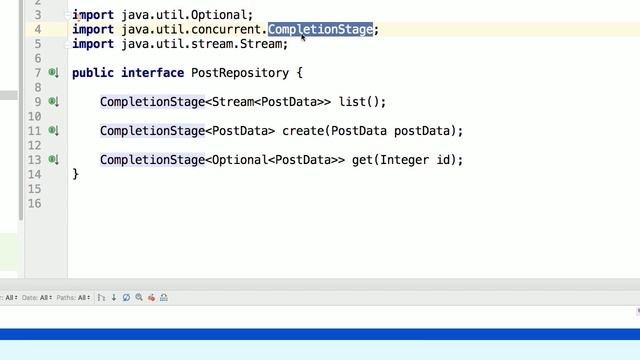Click the cherry-pick icon in the log toolbar

151,298
